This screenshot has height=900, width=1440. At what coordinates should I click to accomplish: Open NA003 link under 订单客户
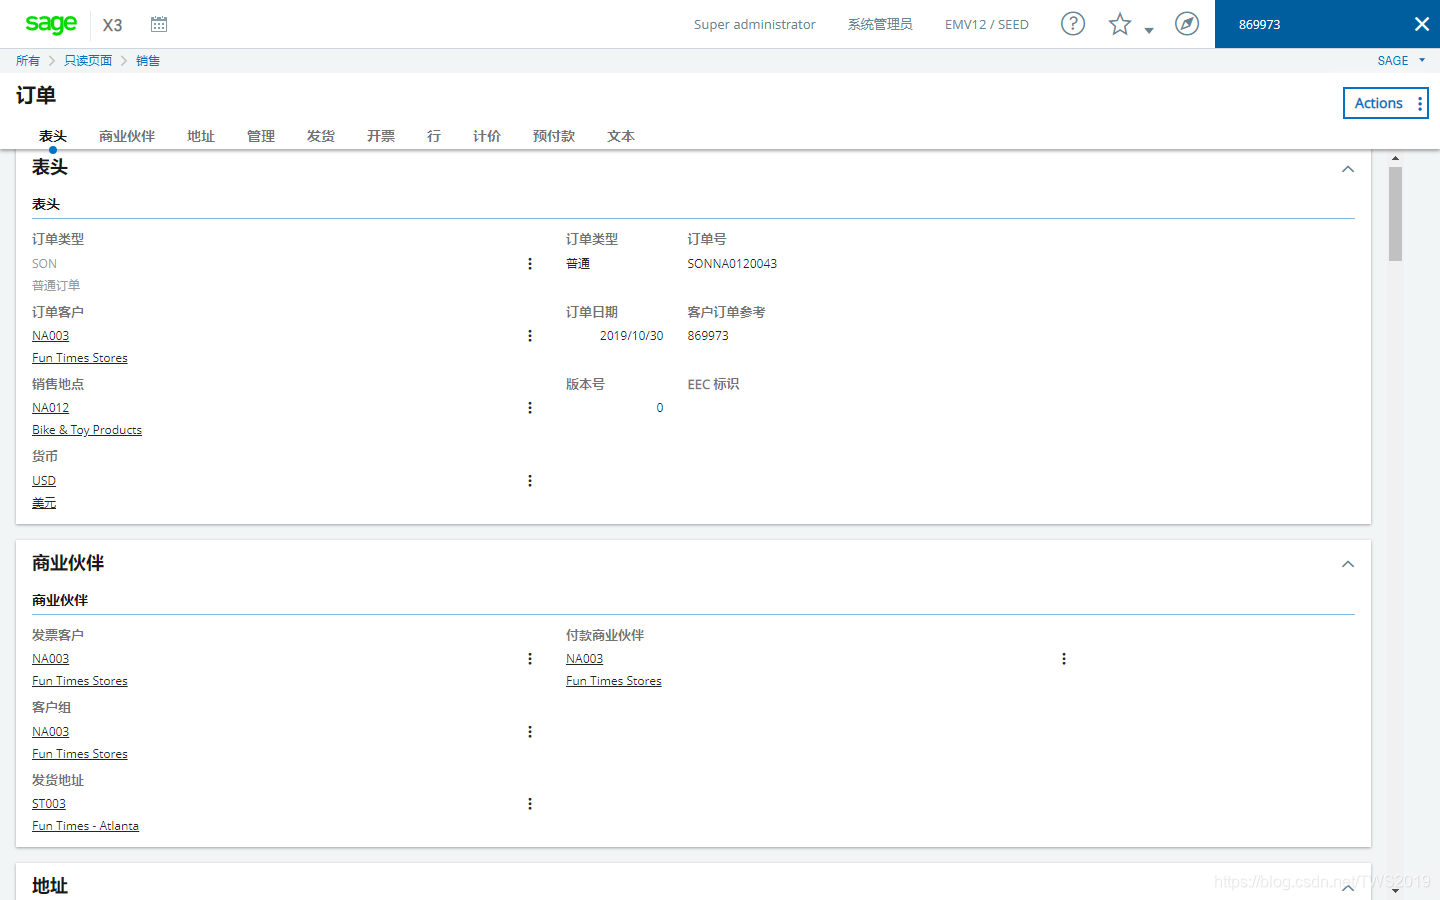click(x=50, y=336)
